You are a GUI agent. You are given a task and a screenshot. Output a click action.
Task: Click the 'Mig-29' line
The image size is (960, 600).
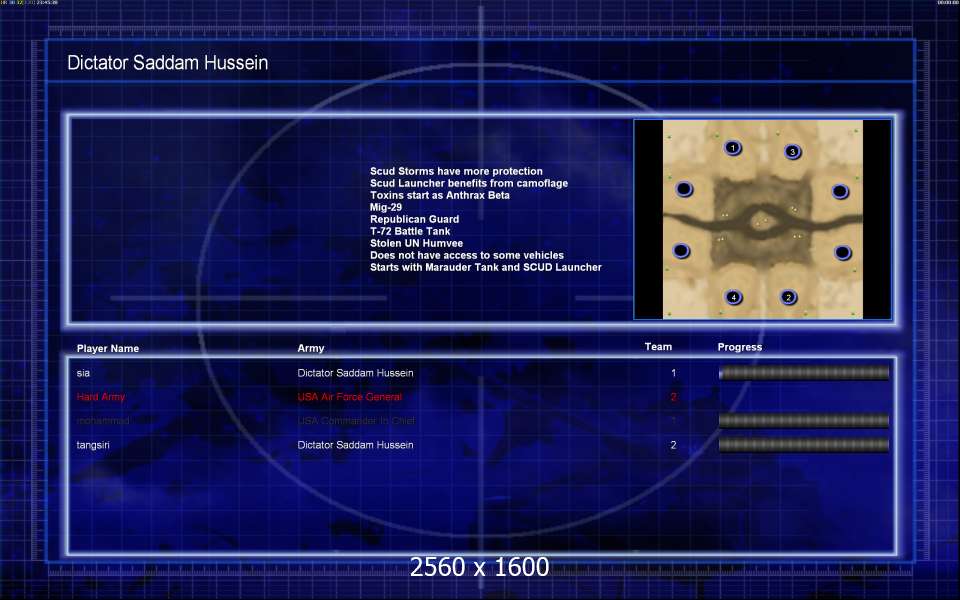tap(386, 207)
